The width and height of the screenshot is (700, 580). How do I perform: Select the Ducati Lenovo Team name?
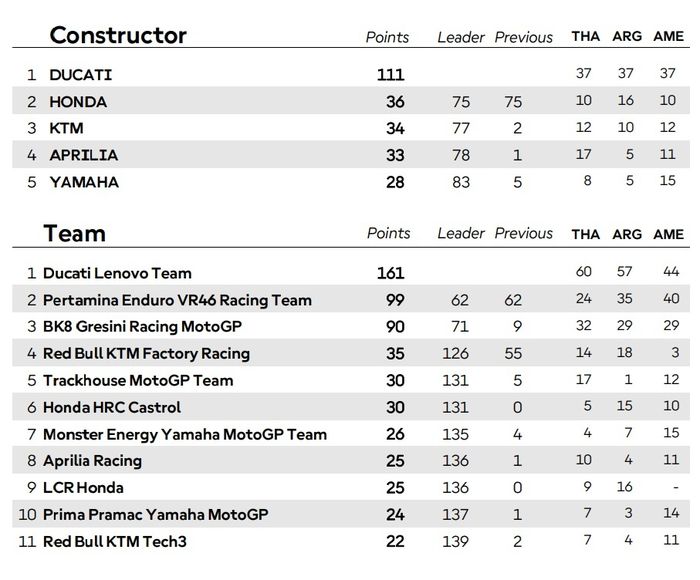(x=117, y=273)
